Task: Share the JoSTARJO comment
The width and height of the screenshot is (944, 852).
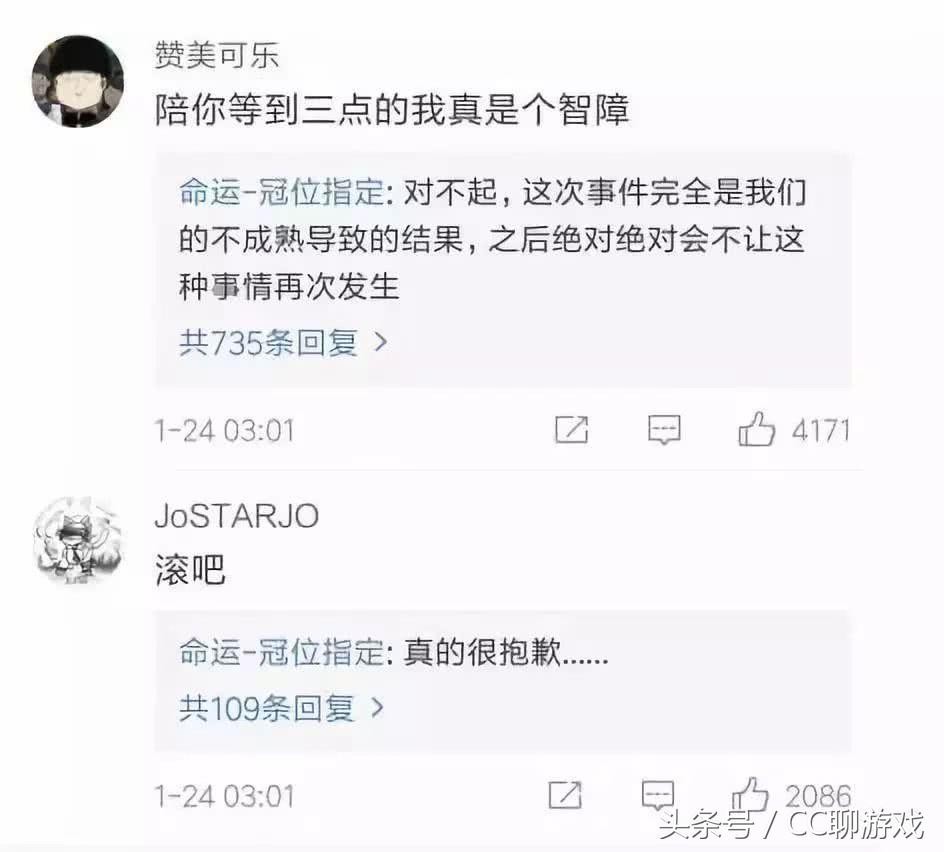Action: point(565,795)
